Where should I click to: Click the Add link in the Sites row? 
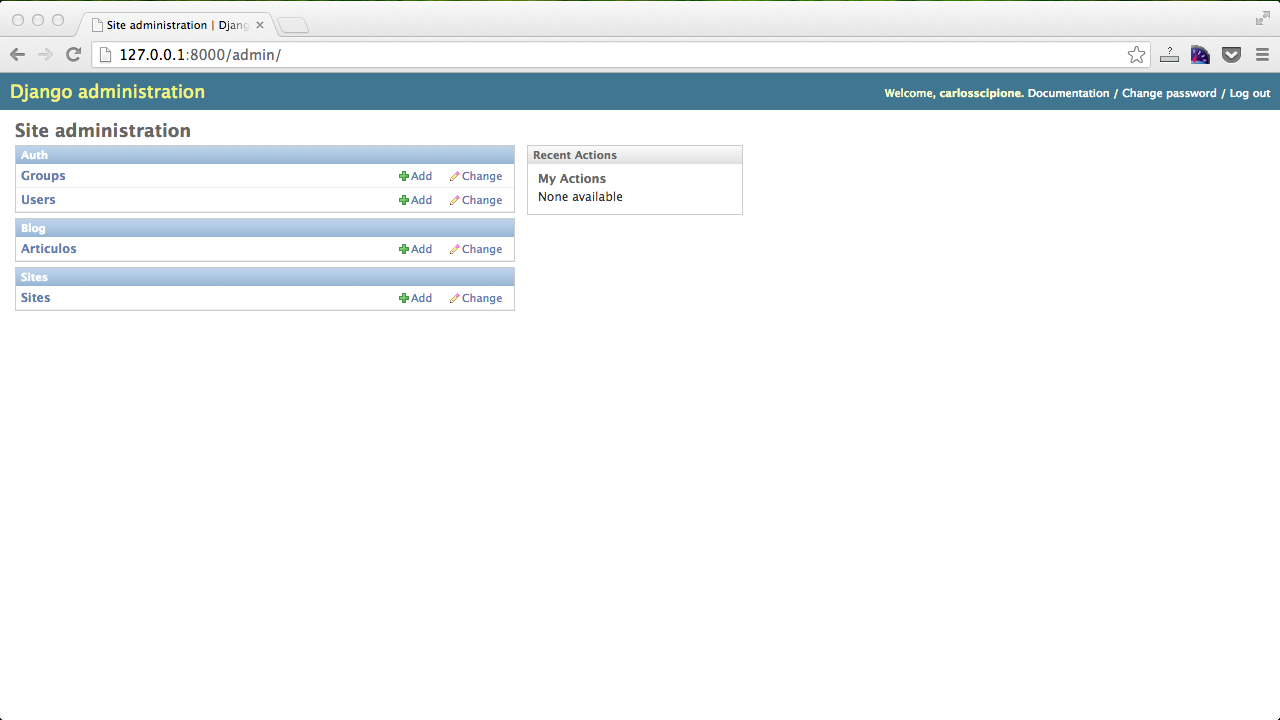(x=421, y=298)
